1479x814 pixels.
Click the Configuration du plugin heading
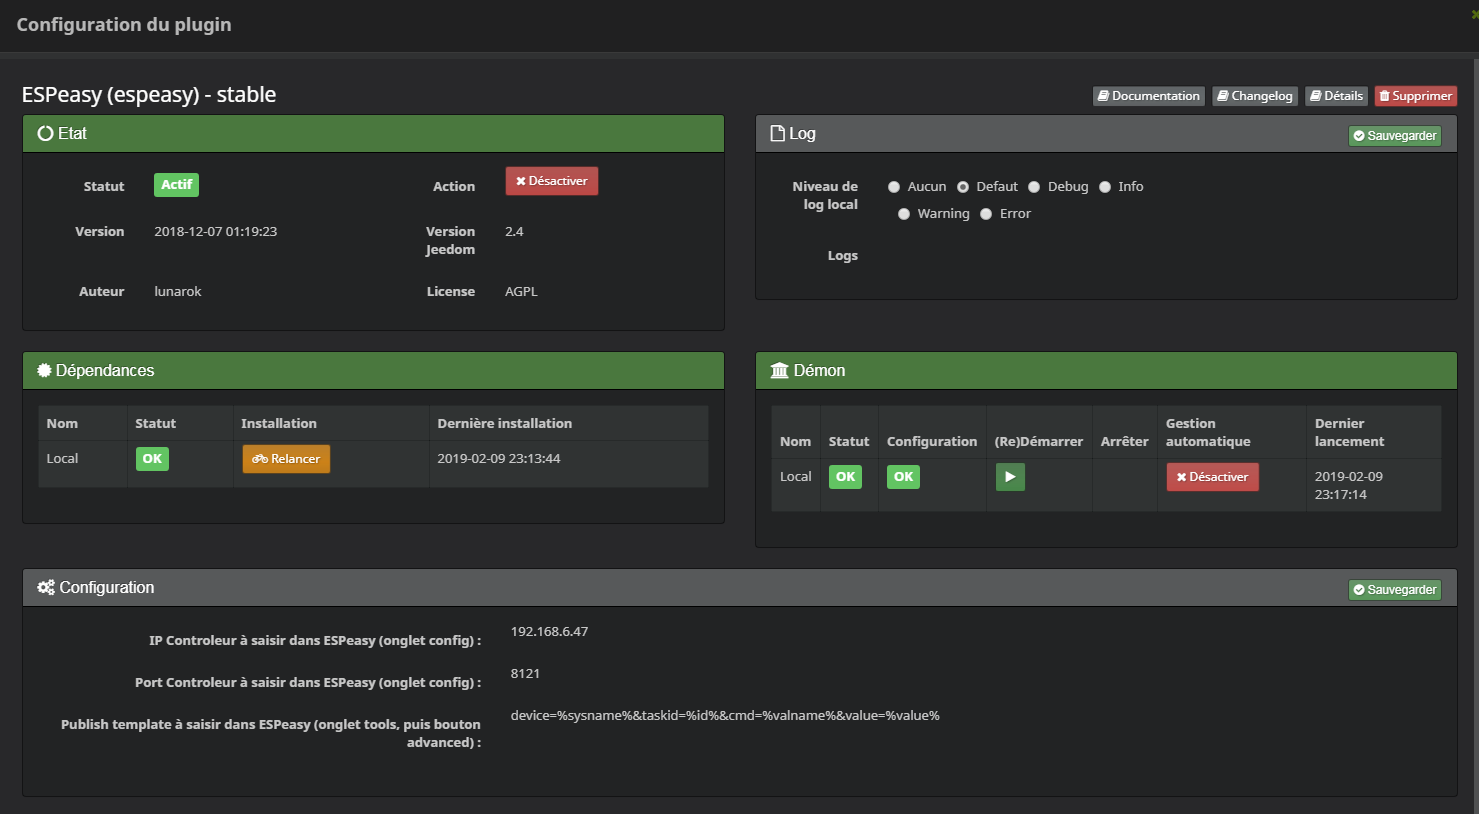124,25
